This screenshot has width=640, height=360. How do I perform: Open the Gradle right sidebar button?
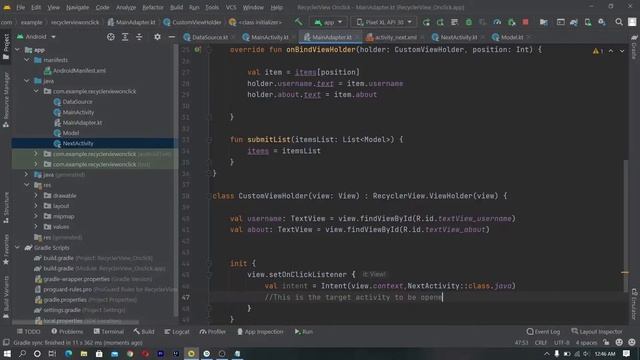pyautogui.click(x=634, y=47)
